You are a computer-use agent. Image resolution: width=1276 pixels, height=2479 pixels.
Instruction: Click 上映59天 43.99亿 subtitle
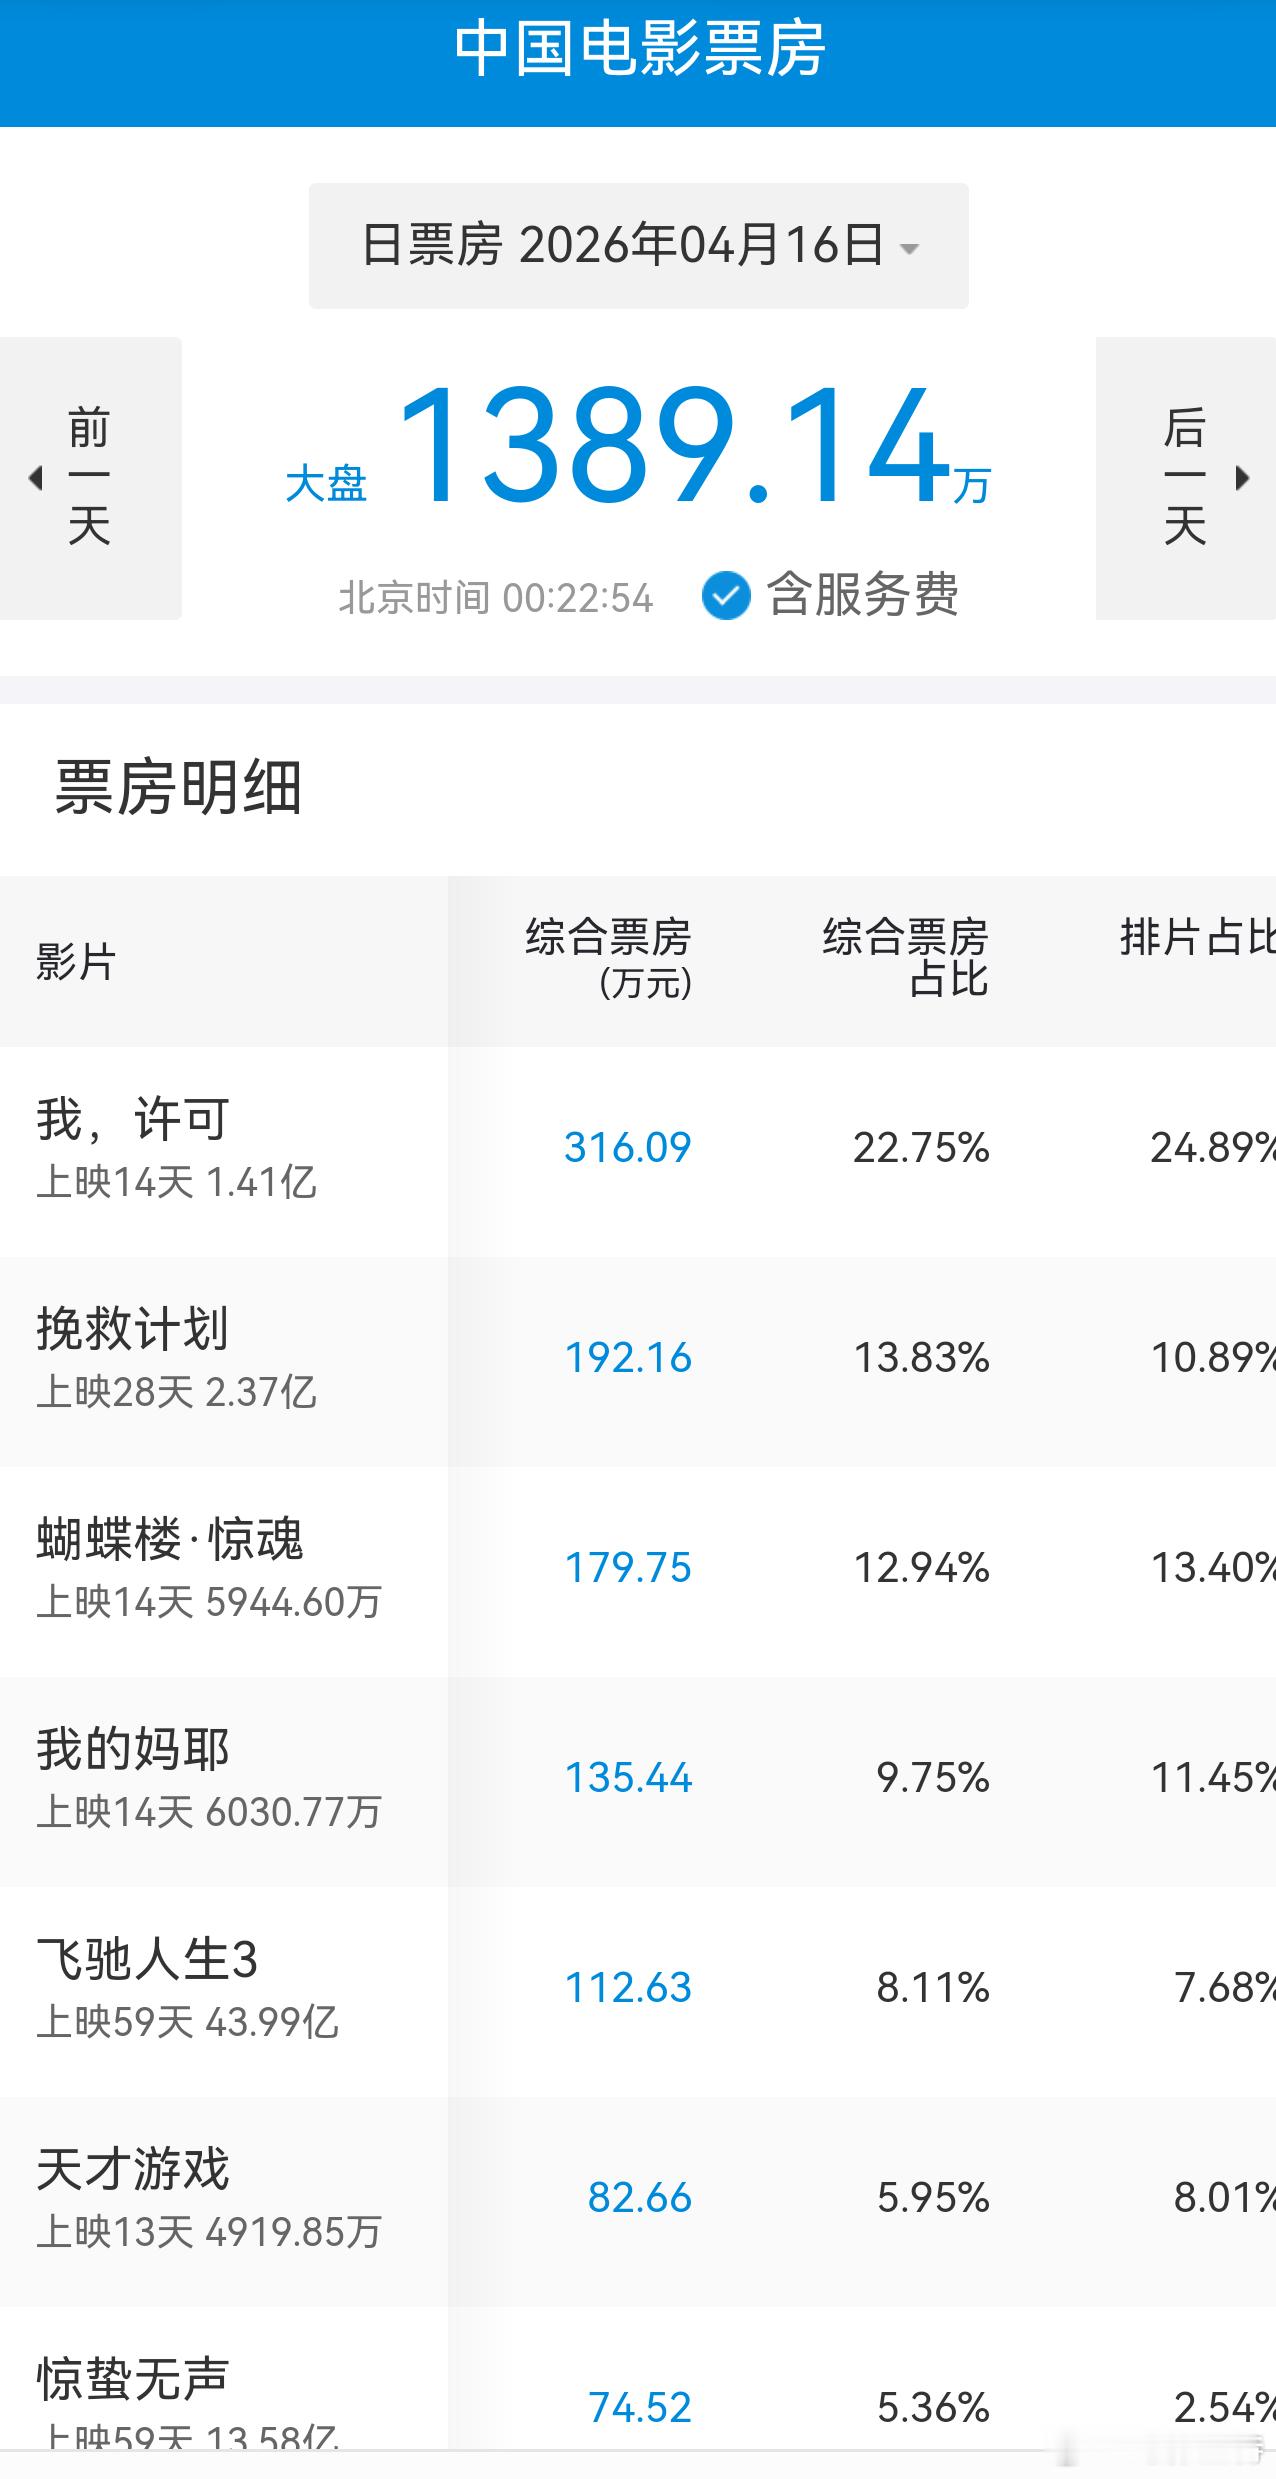188,2023
